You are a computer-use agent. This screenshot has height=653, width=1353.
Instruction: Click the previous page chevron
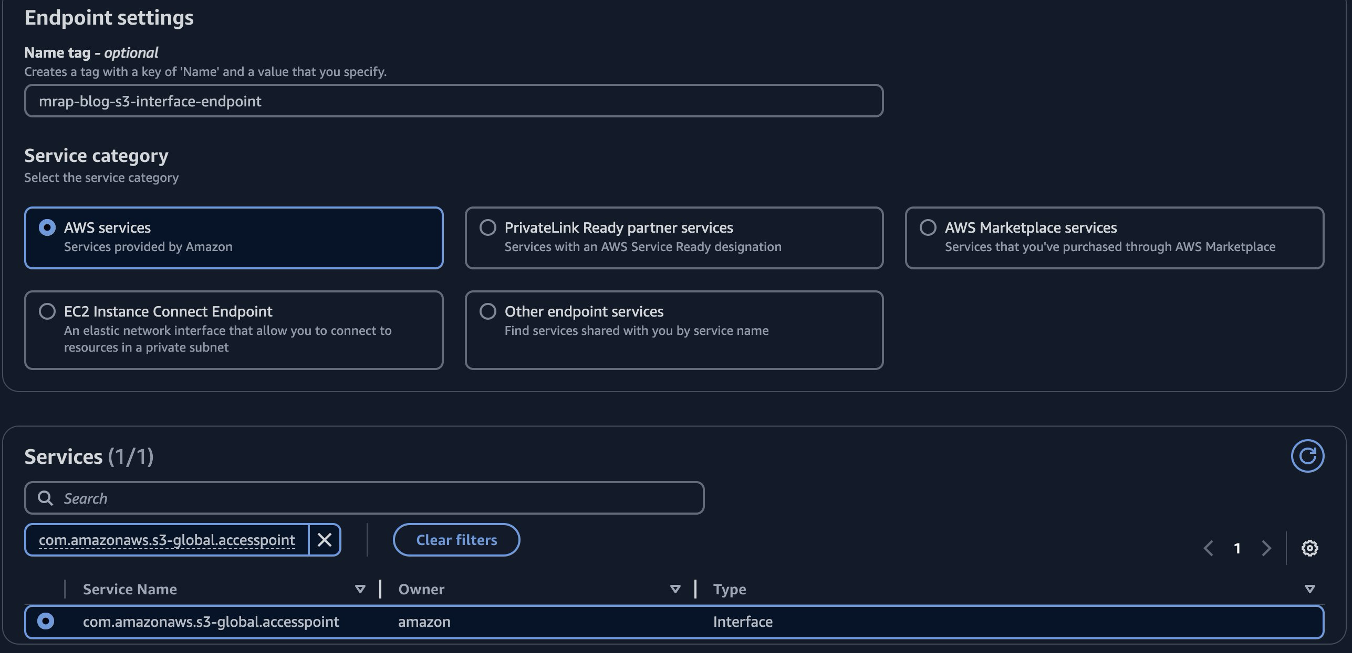pos(1208,548)
